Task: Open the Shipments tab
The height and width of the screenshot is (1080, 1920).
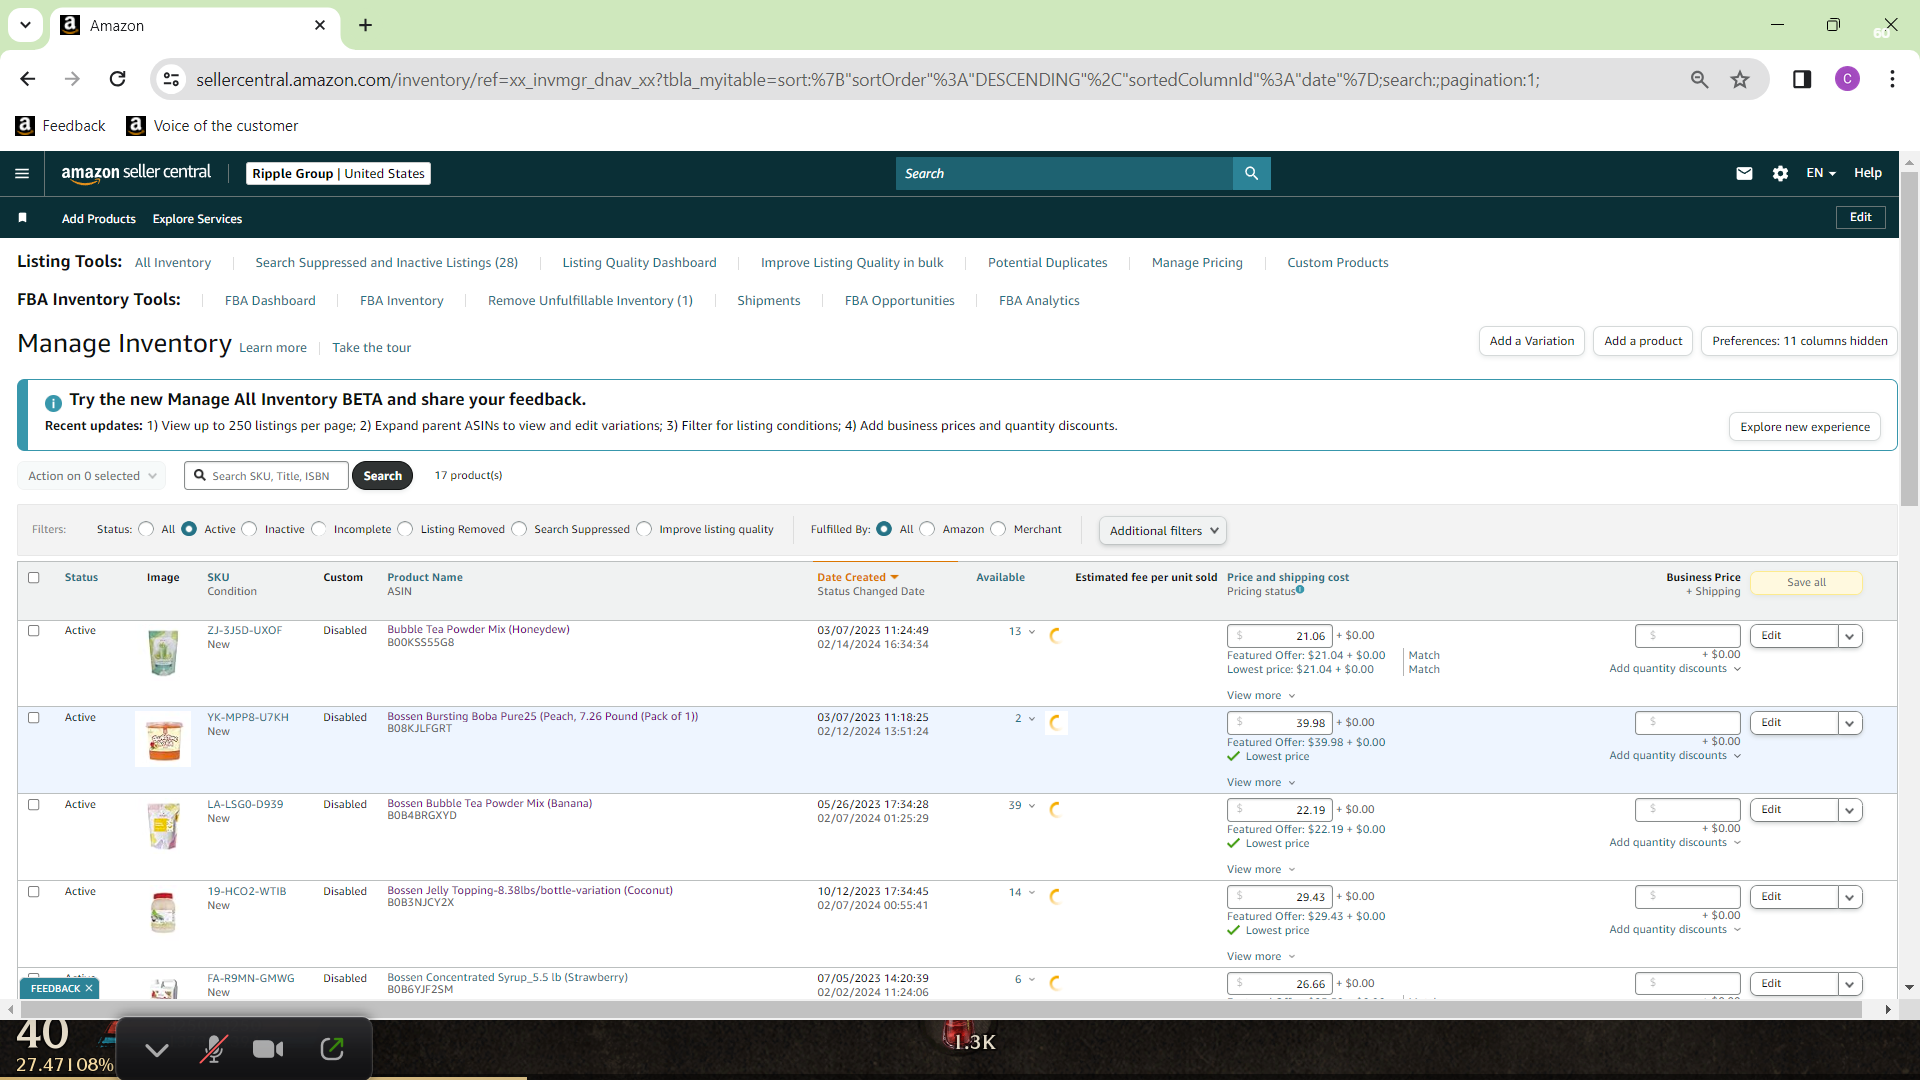Action: pyautogui.click(x=768, y=301)
